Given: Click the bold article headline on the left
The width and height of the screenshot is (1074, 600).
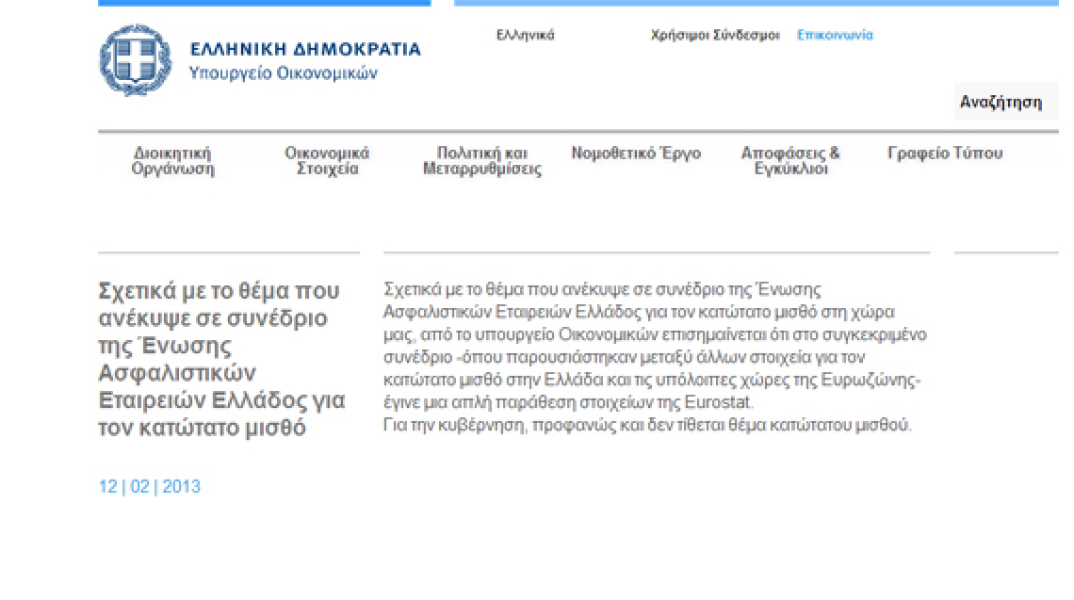Looking at the screenshot, I should pyautogui.click(x=222, y=359).
